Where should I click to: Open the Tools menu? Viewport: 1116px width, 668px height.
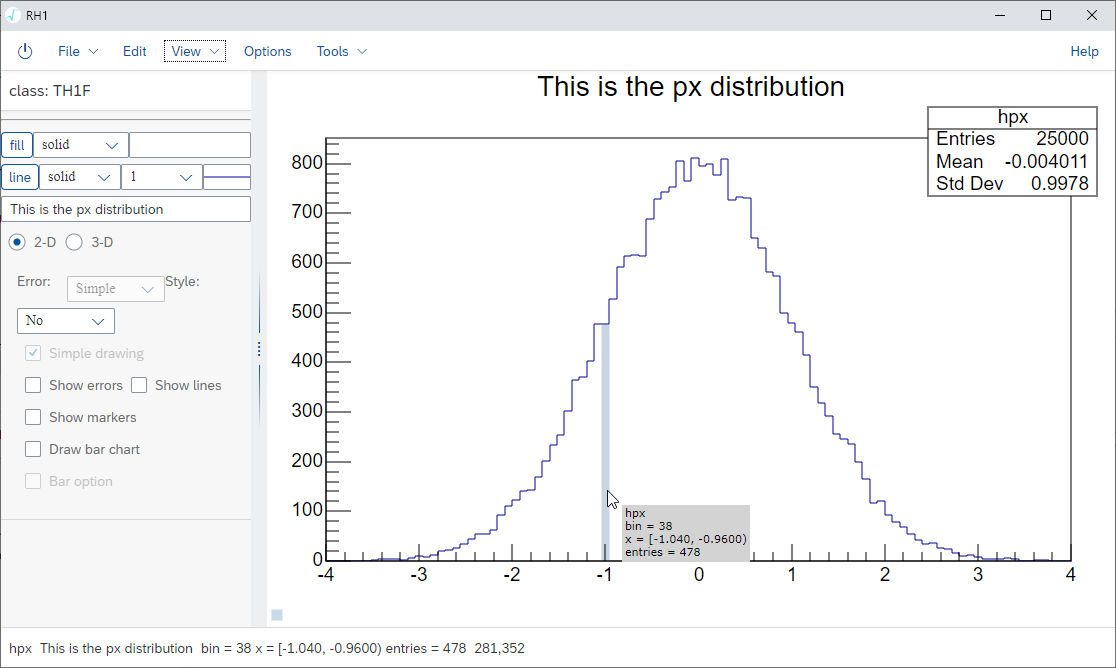click(x=341, y=51)
